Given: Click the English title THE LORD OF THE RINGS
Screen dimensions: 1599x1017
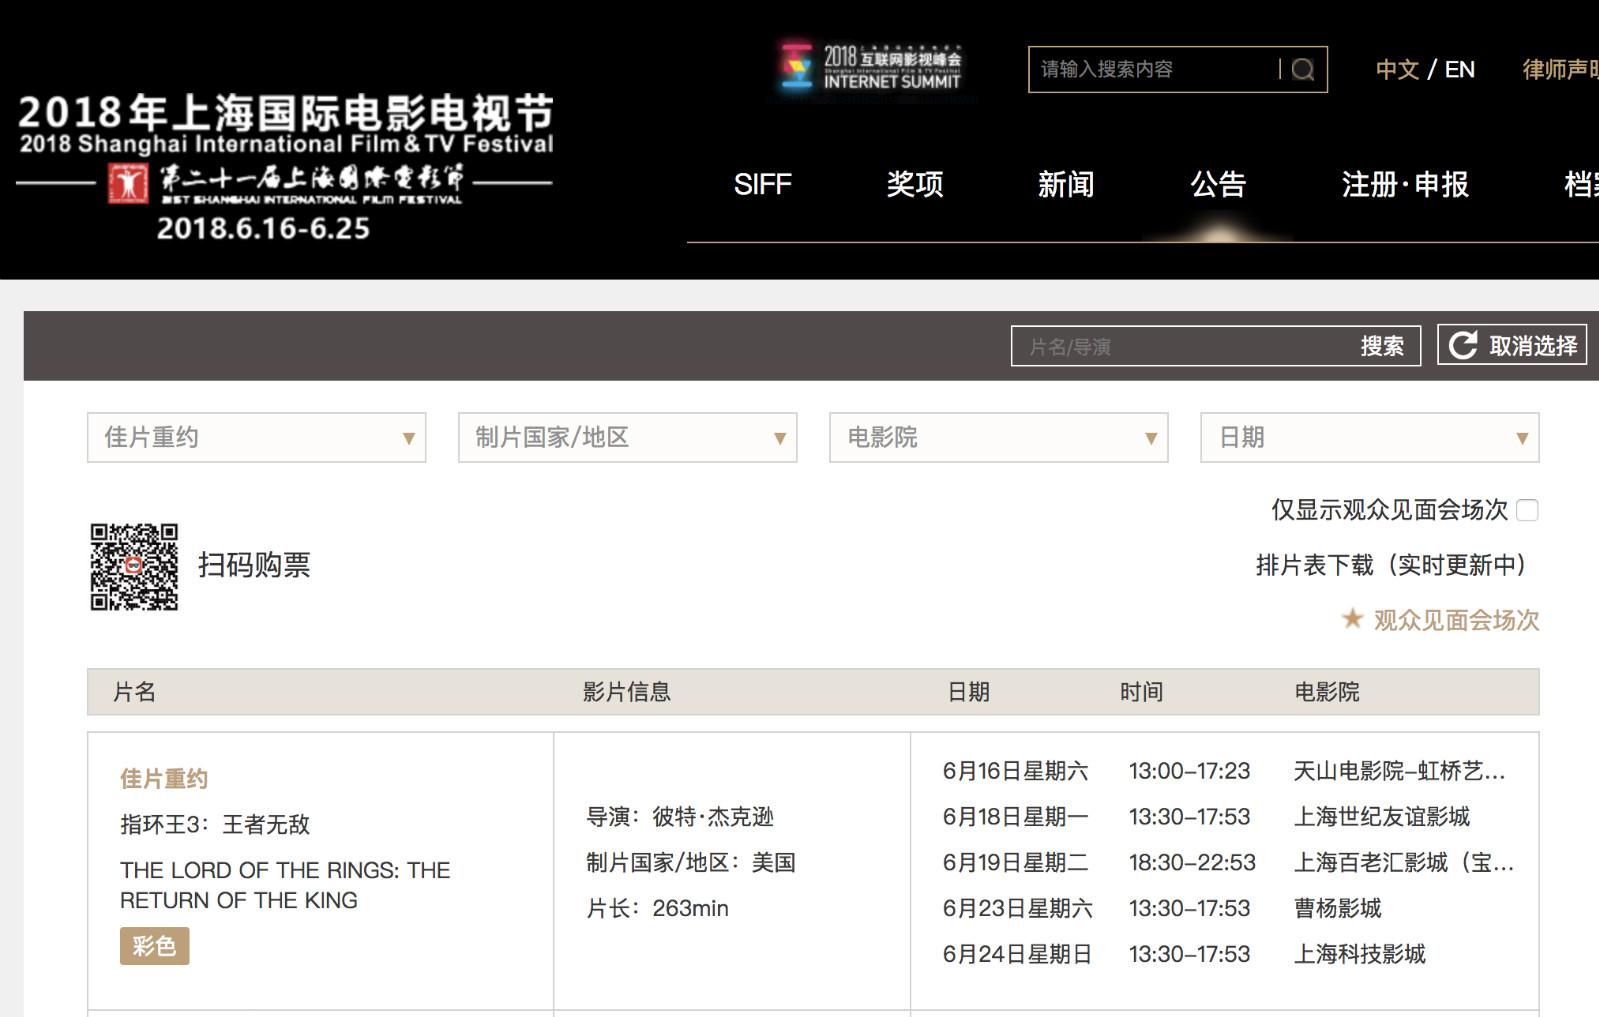Looking at the screenshot, I should pyautogui.click(x=285, y=885).
